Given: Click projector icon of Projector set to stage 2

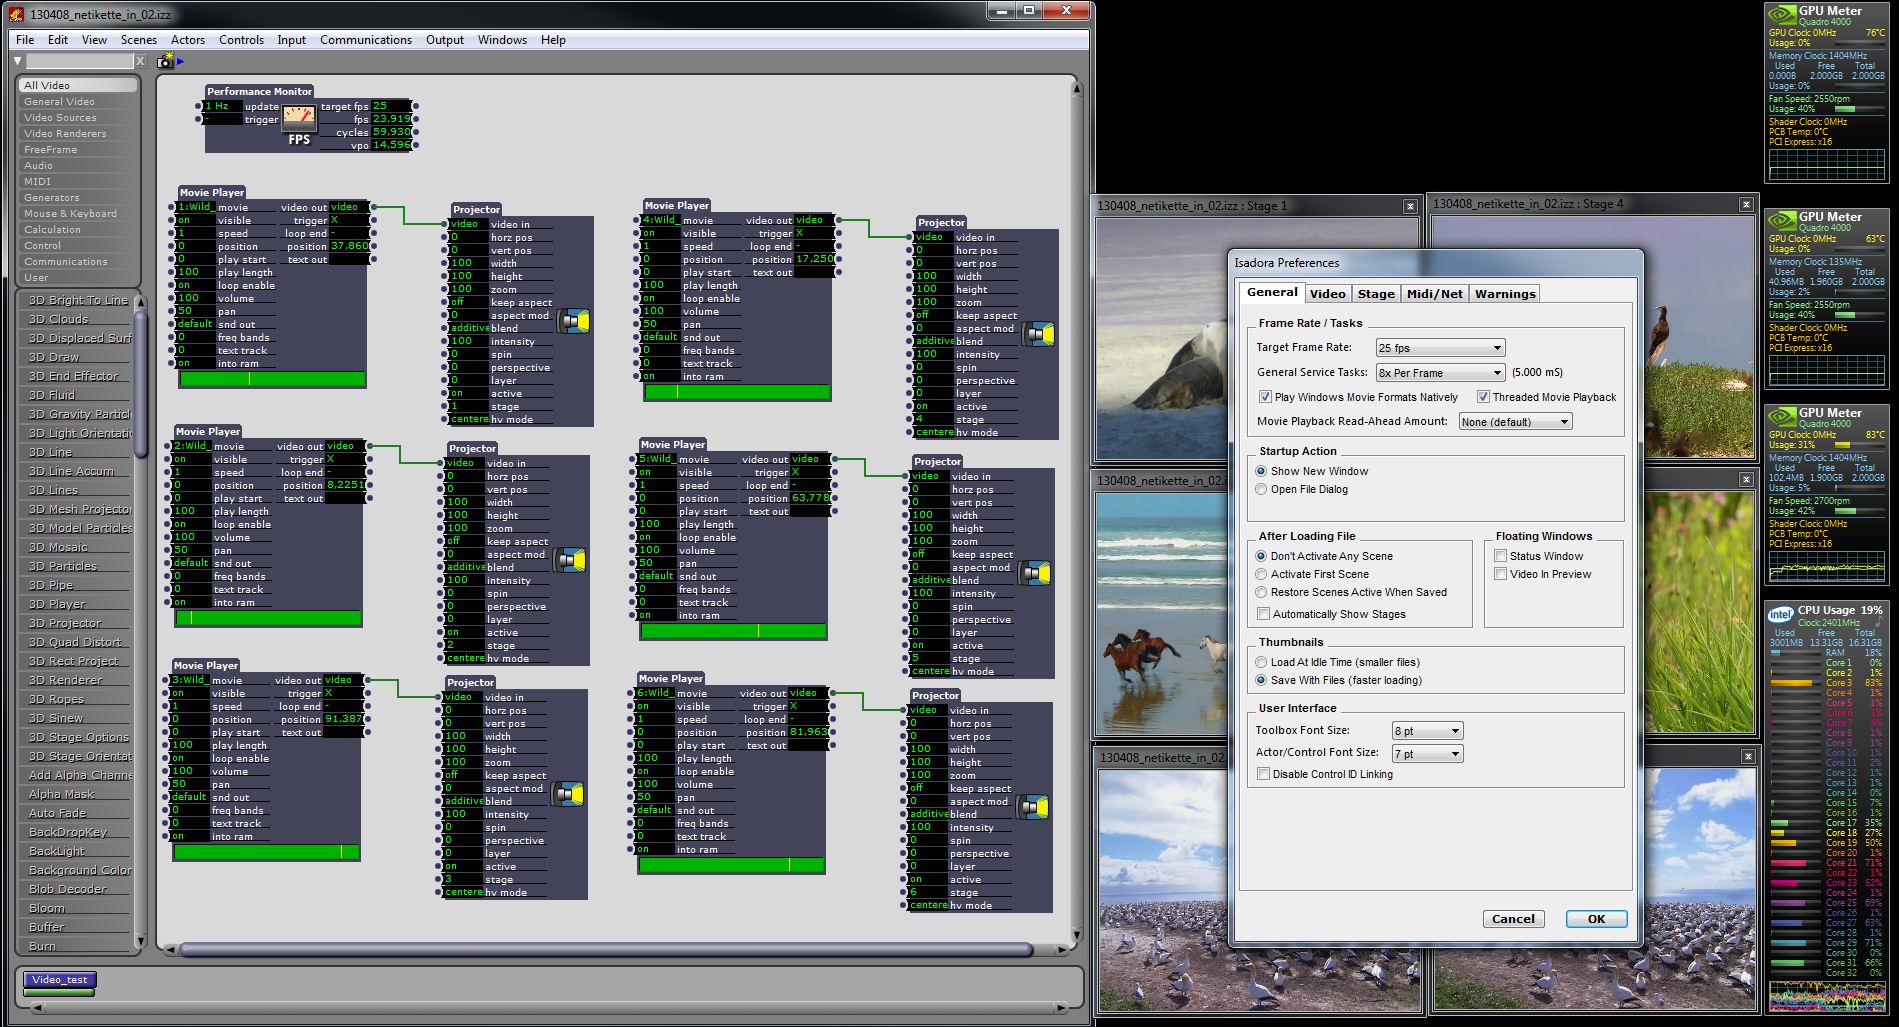Looking at the screenshot, I should (570, 560).
